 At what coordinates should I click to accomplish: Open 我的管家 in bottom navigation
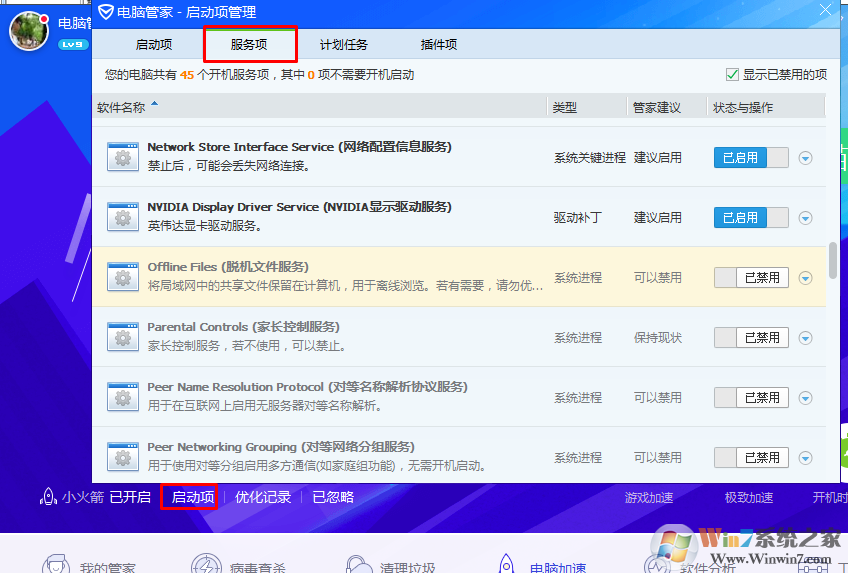(x=89, y=565)
